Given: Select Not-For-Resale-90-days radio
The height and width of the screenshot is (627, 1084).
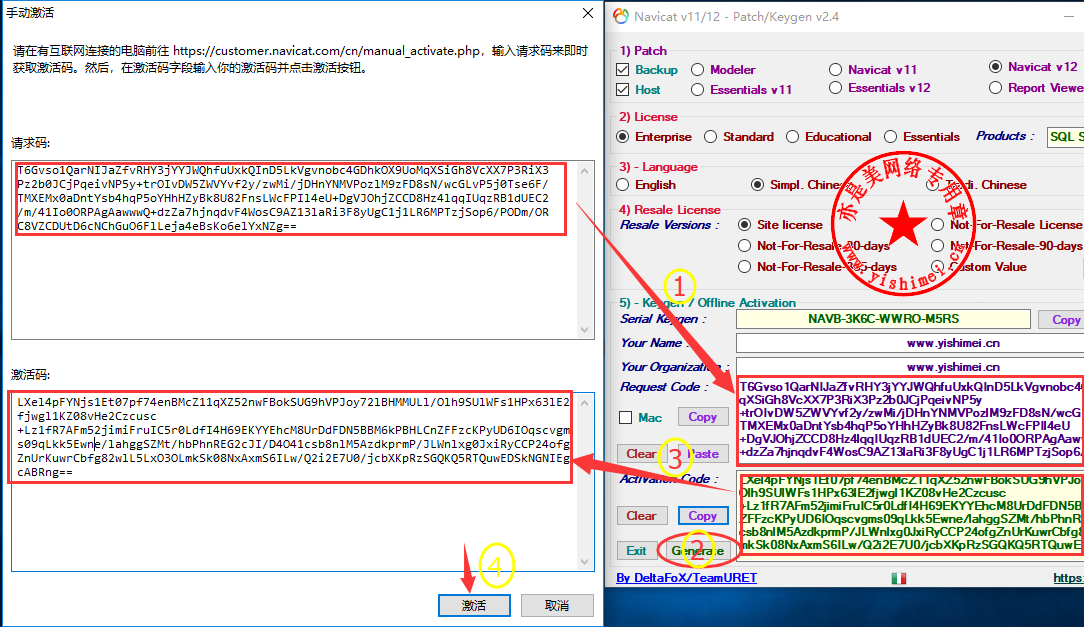Looking at the screenshot, I should 937,245.
